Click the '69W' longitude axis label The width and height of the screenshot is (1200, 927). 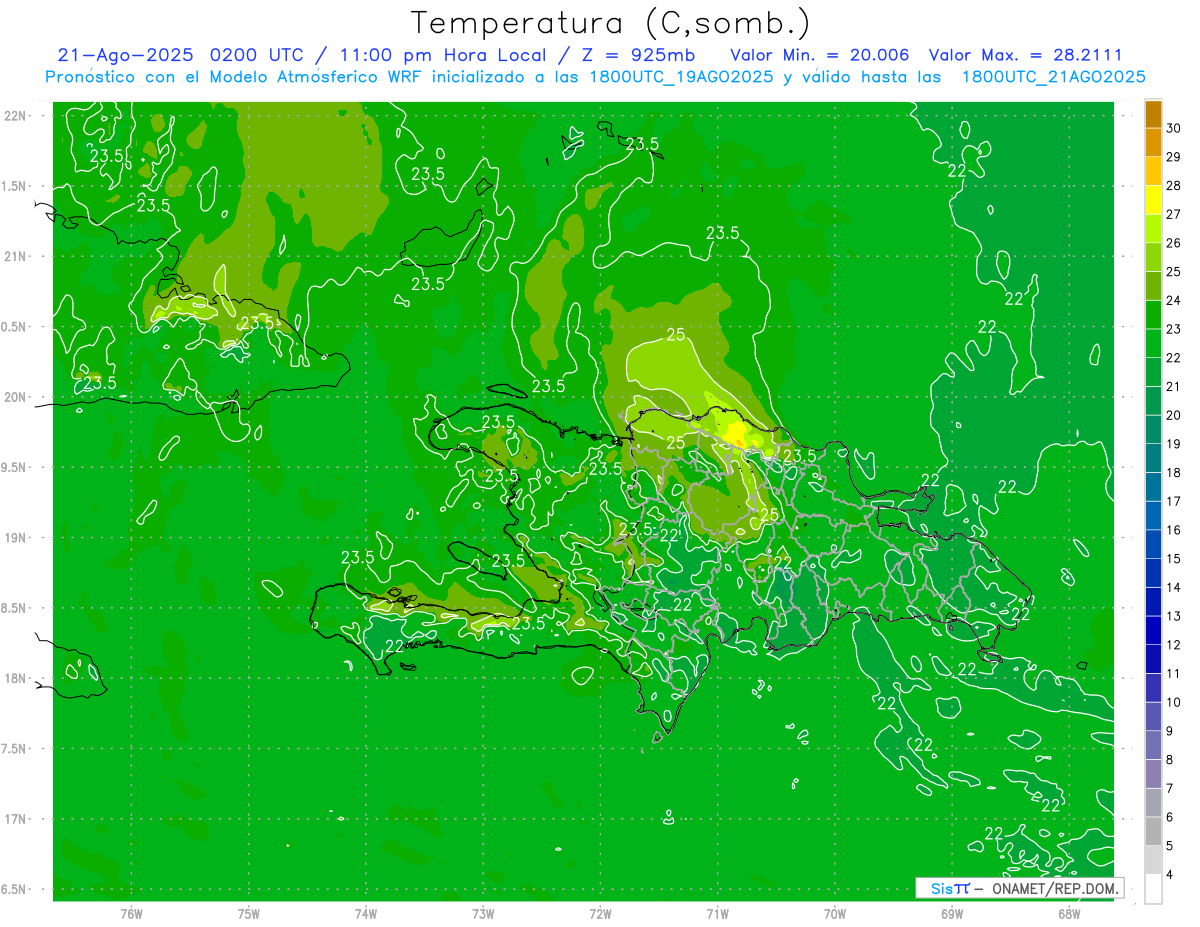[x=952, y=913]
